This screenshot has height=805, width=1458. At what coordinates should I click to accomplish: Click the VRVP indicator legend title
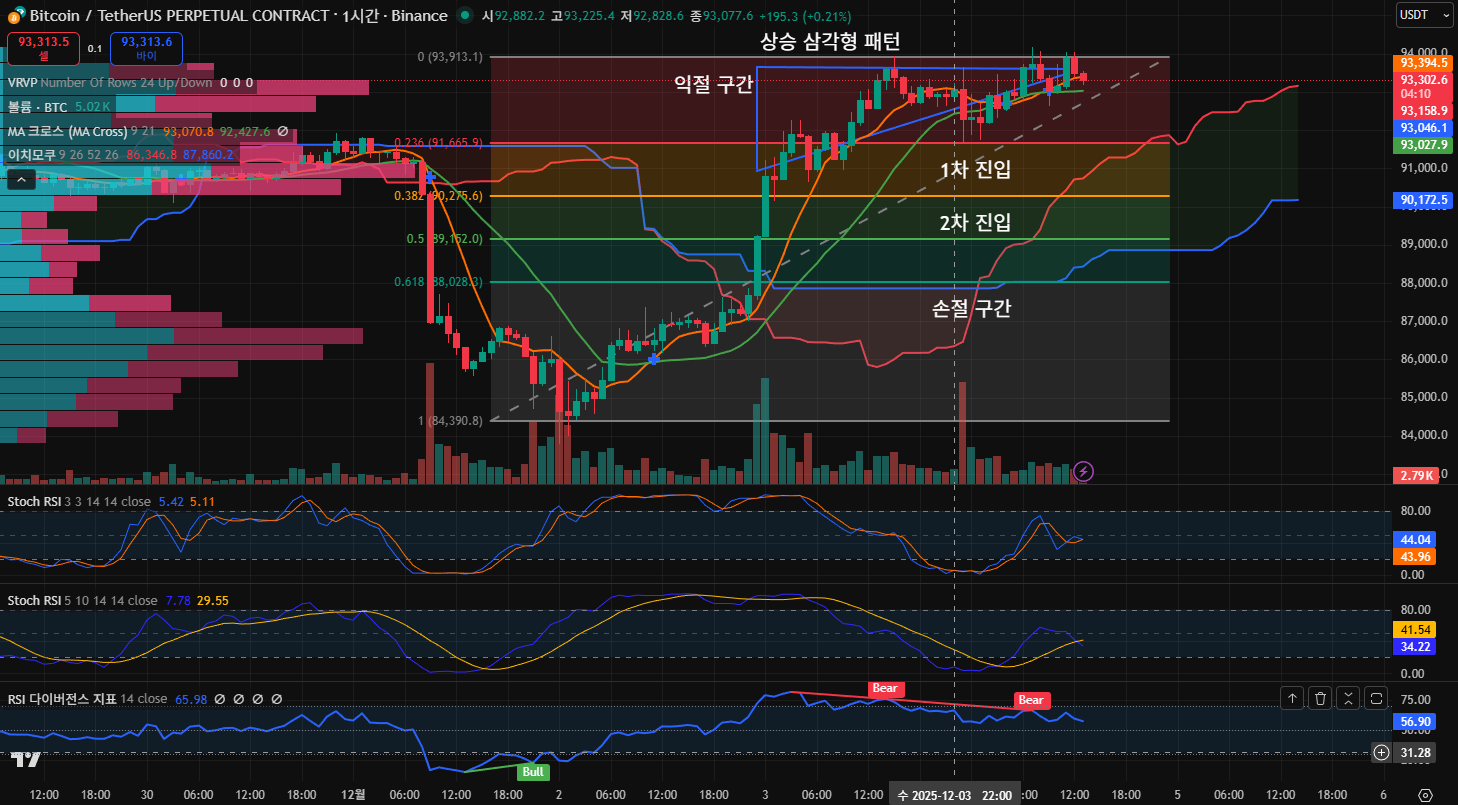tap(21, 83)
